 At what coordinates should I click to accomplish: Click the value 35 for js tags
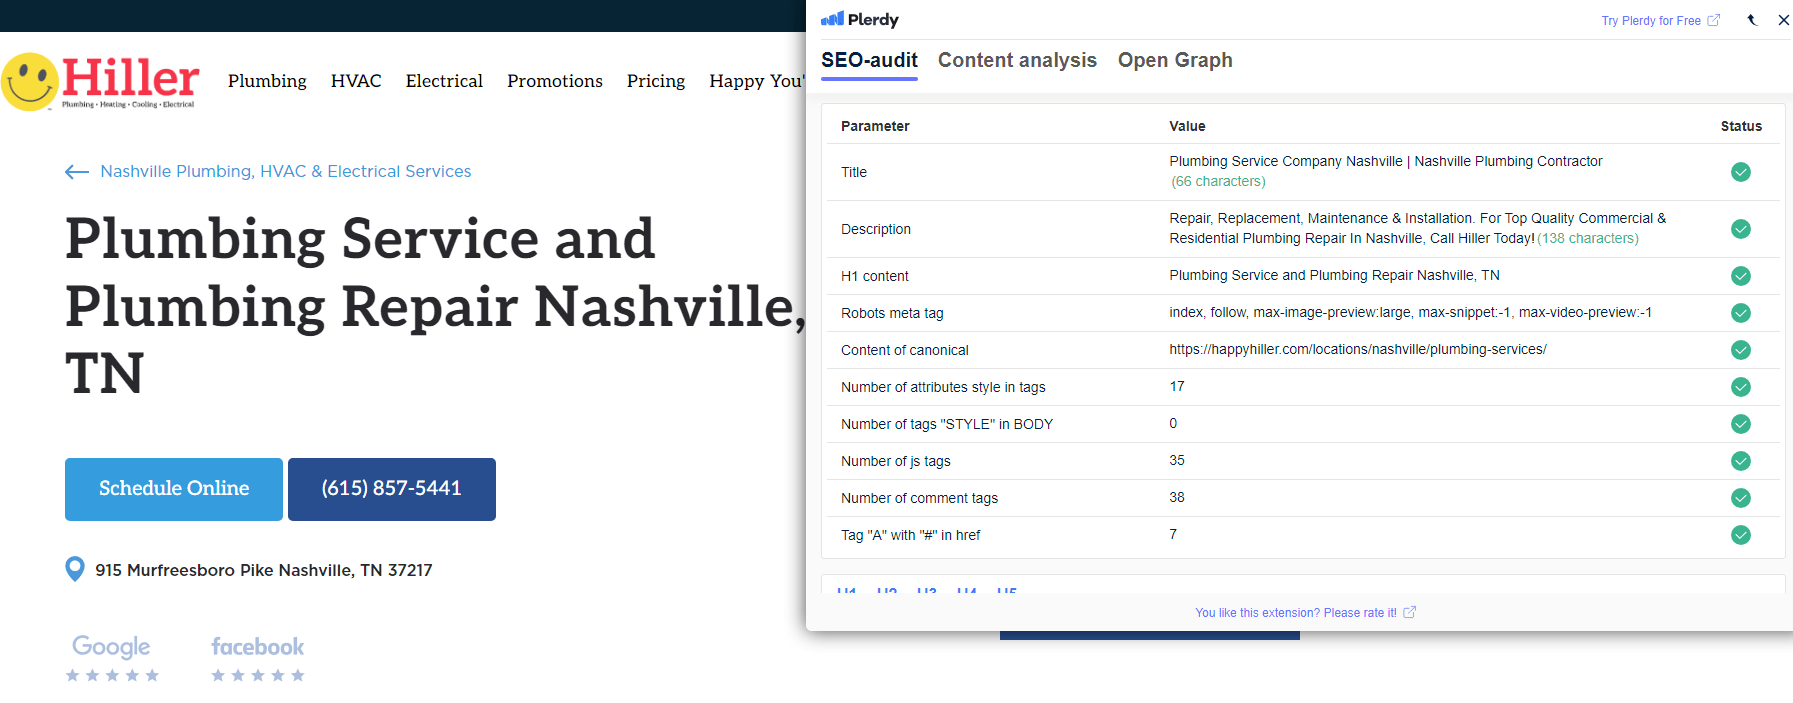tap(1177, 460)
